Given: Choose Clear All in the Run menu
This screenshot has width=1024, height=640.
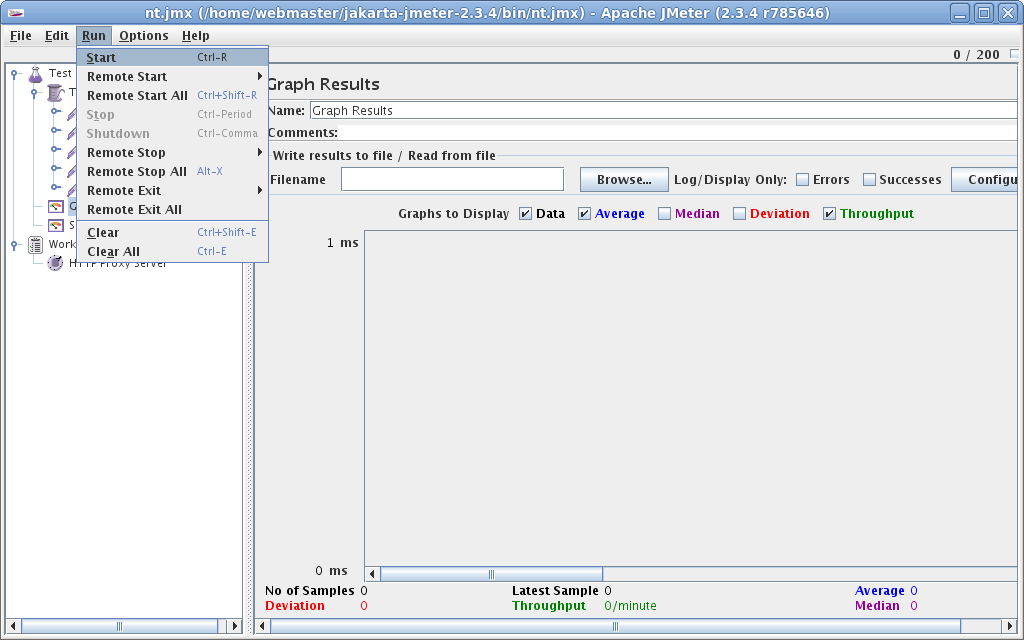Looking at the screenshot, I should 172,251.
